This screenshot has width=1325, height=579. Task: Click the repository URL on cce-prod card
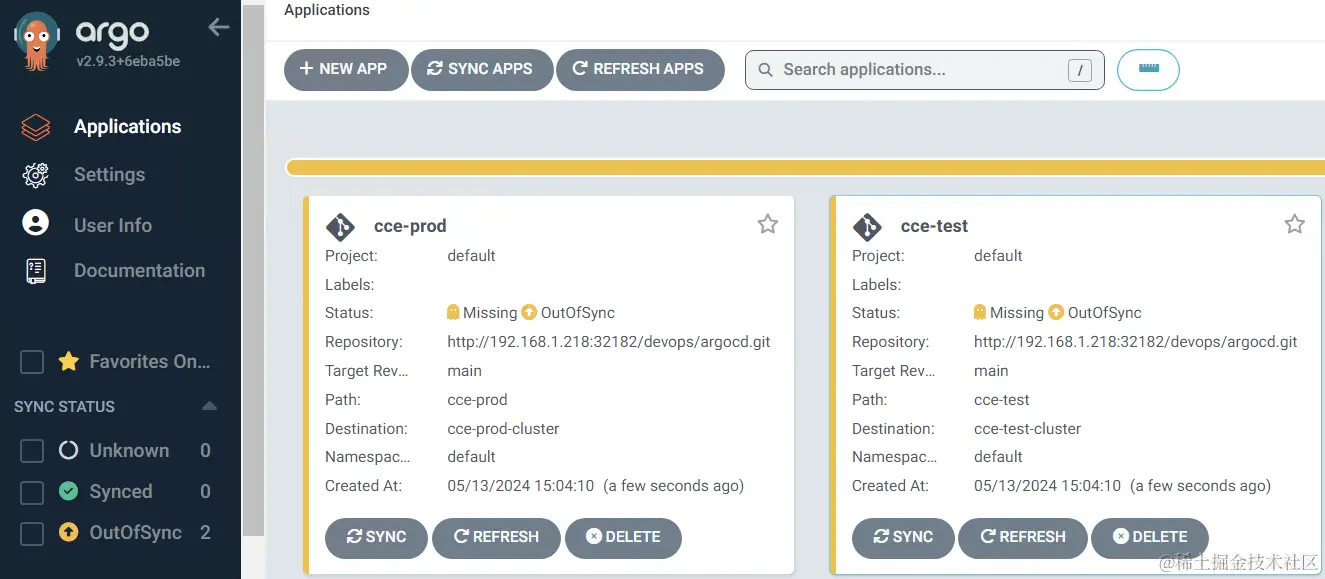[609, 342]
